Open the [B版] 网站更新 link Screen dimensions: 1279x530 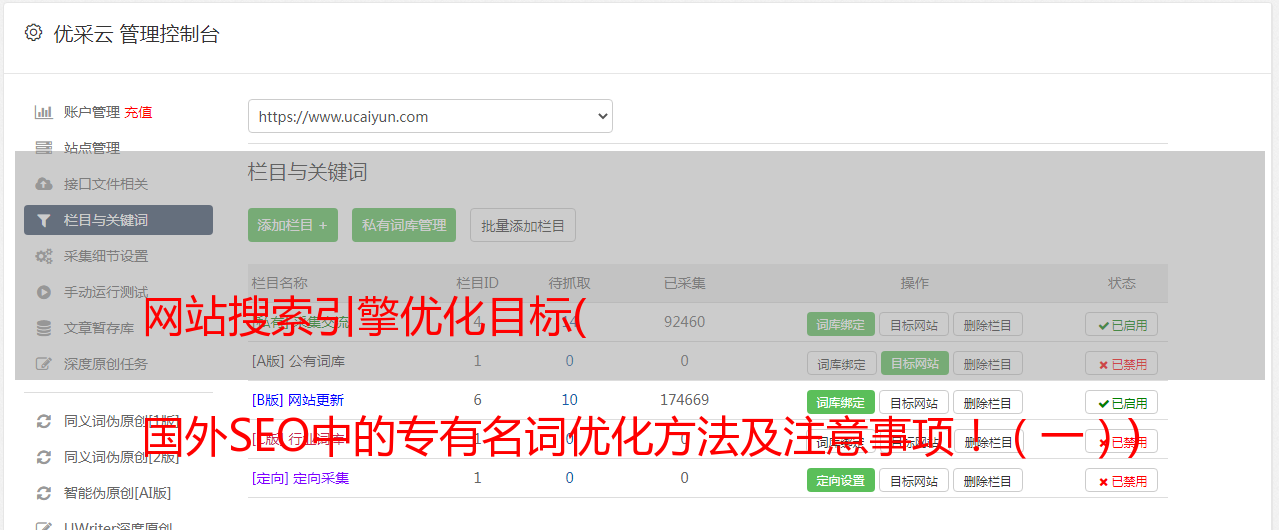pyautogui.click(x=298, y=400)
